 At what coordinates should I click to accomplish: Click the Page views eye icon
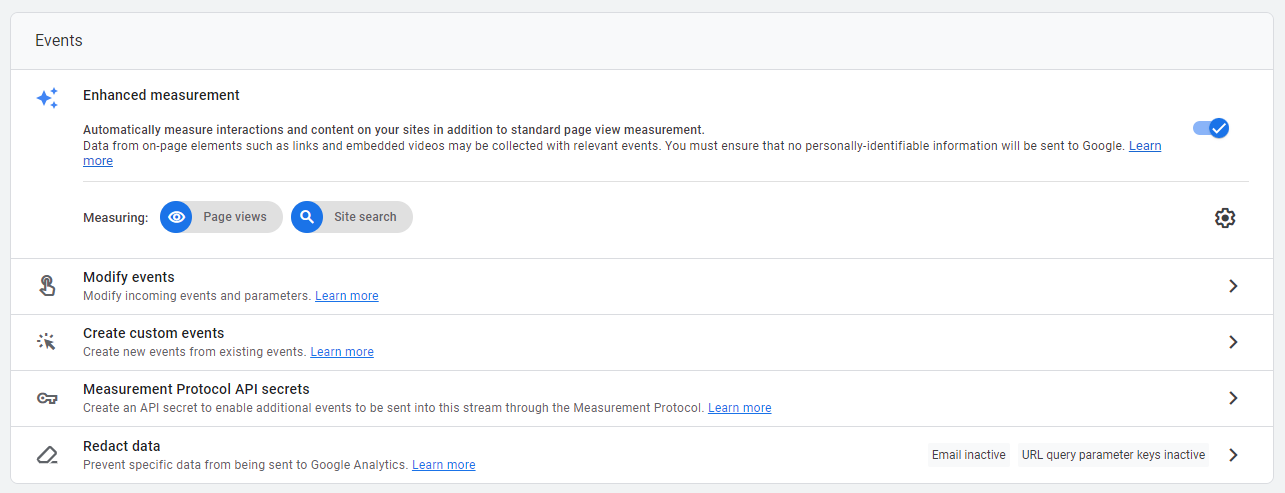coord(177,217)
